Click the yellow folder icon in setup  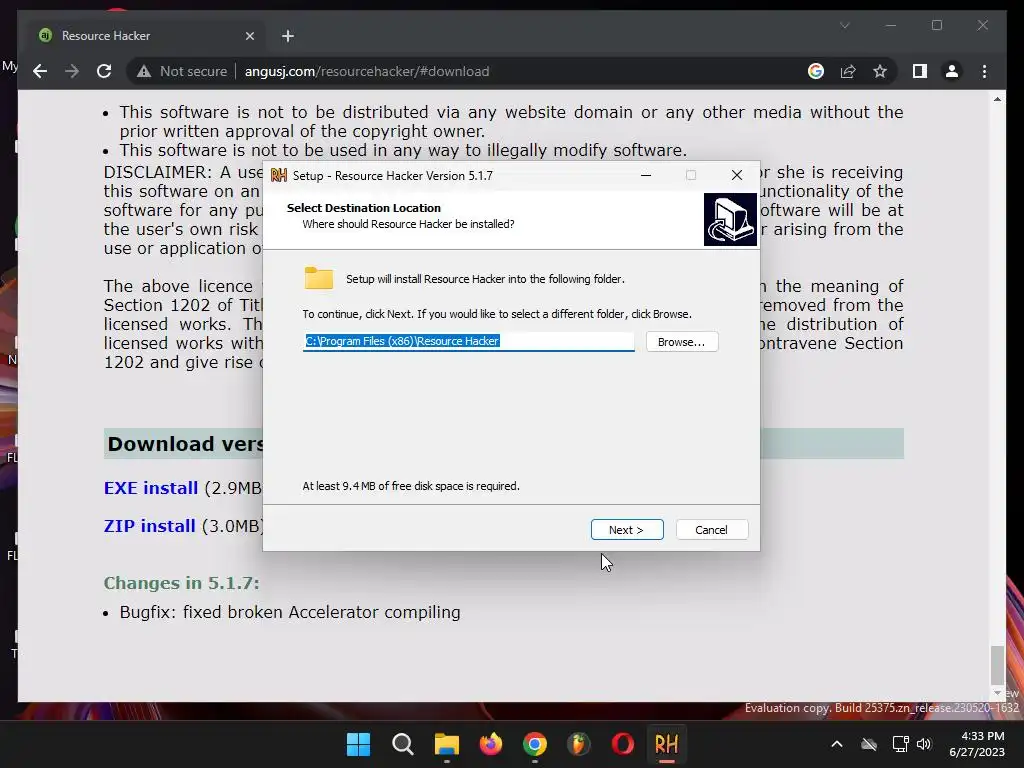click(x=319, y=278)
